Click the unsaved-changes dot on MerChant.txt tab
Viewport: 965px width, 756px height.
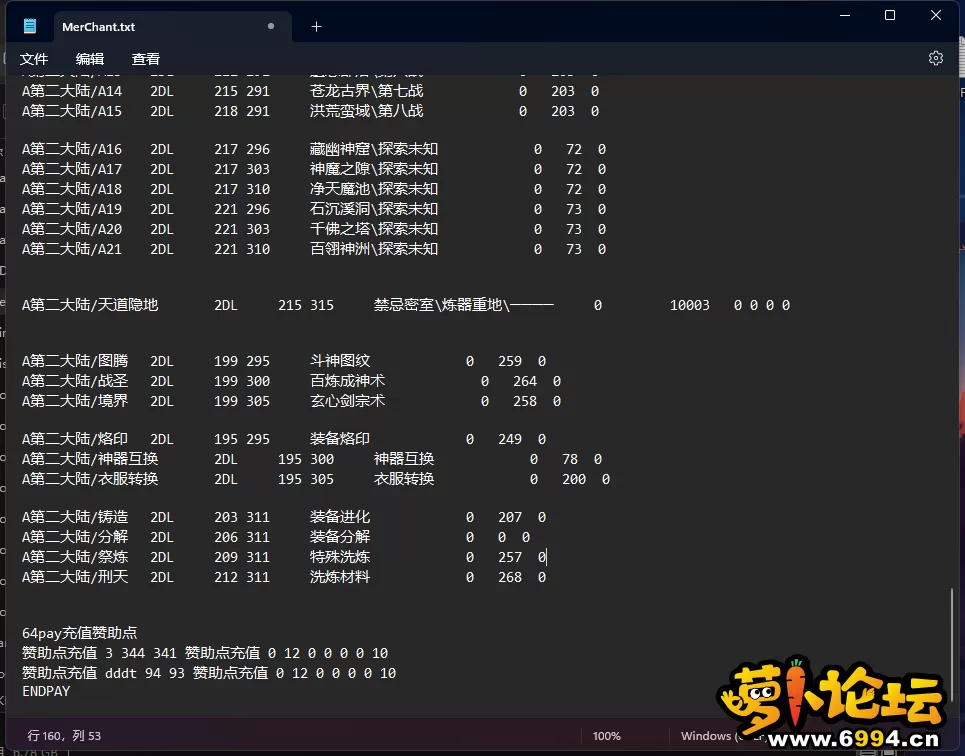(271, 26)
